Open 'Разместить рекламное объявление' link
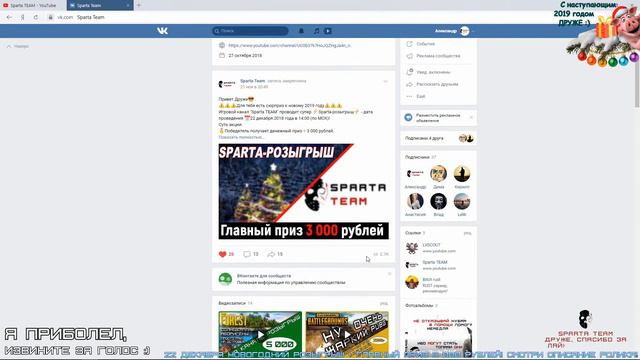Image resolution: width=640 pixels, height=360 pixels. pos(438,118)
